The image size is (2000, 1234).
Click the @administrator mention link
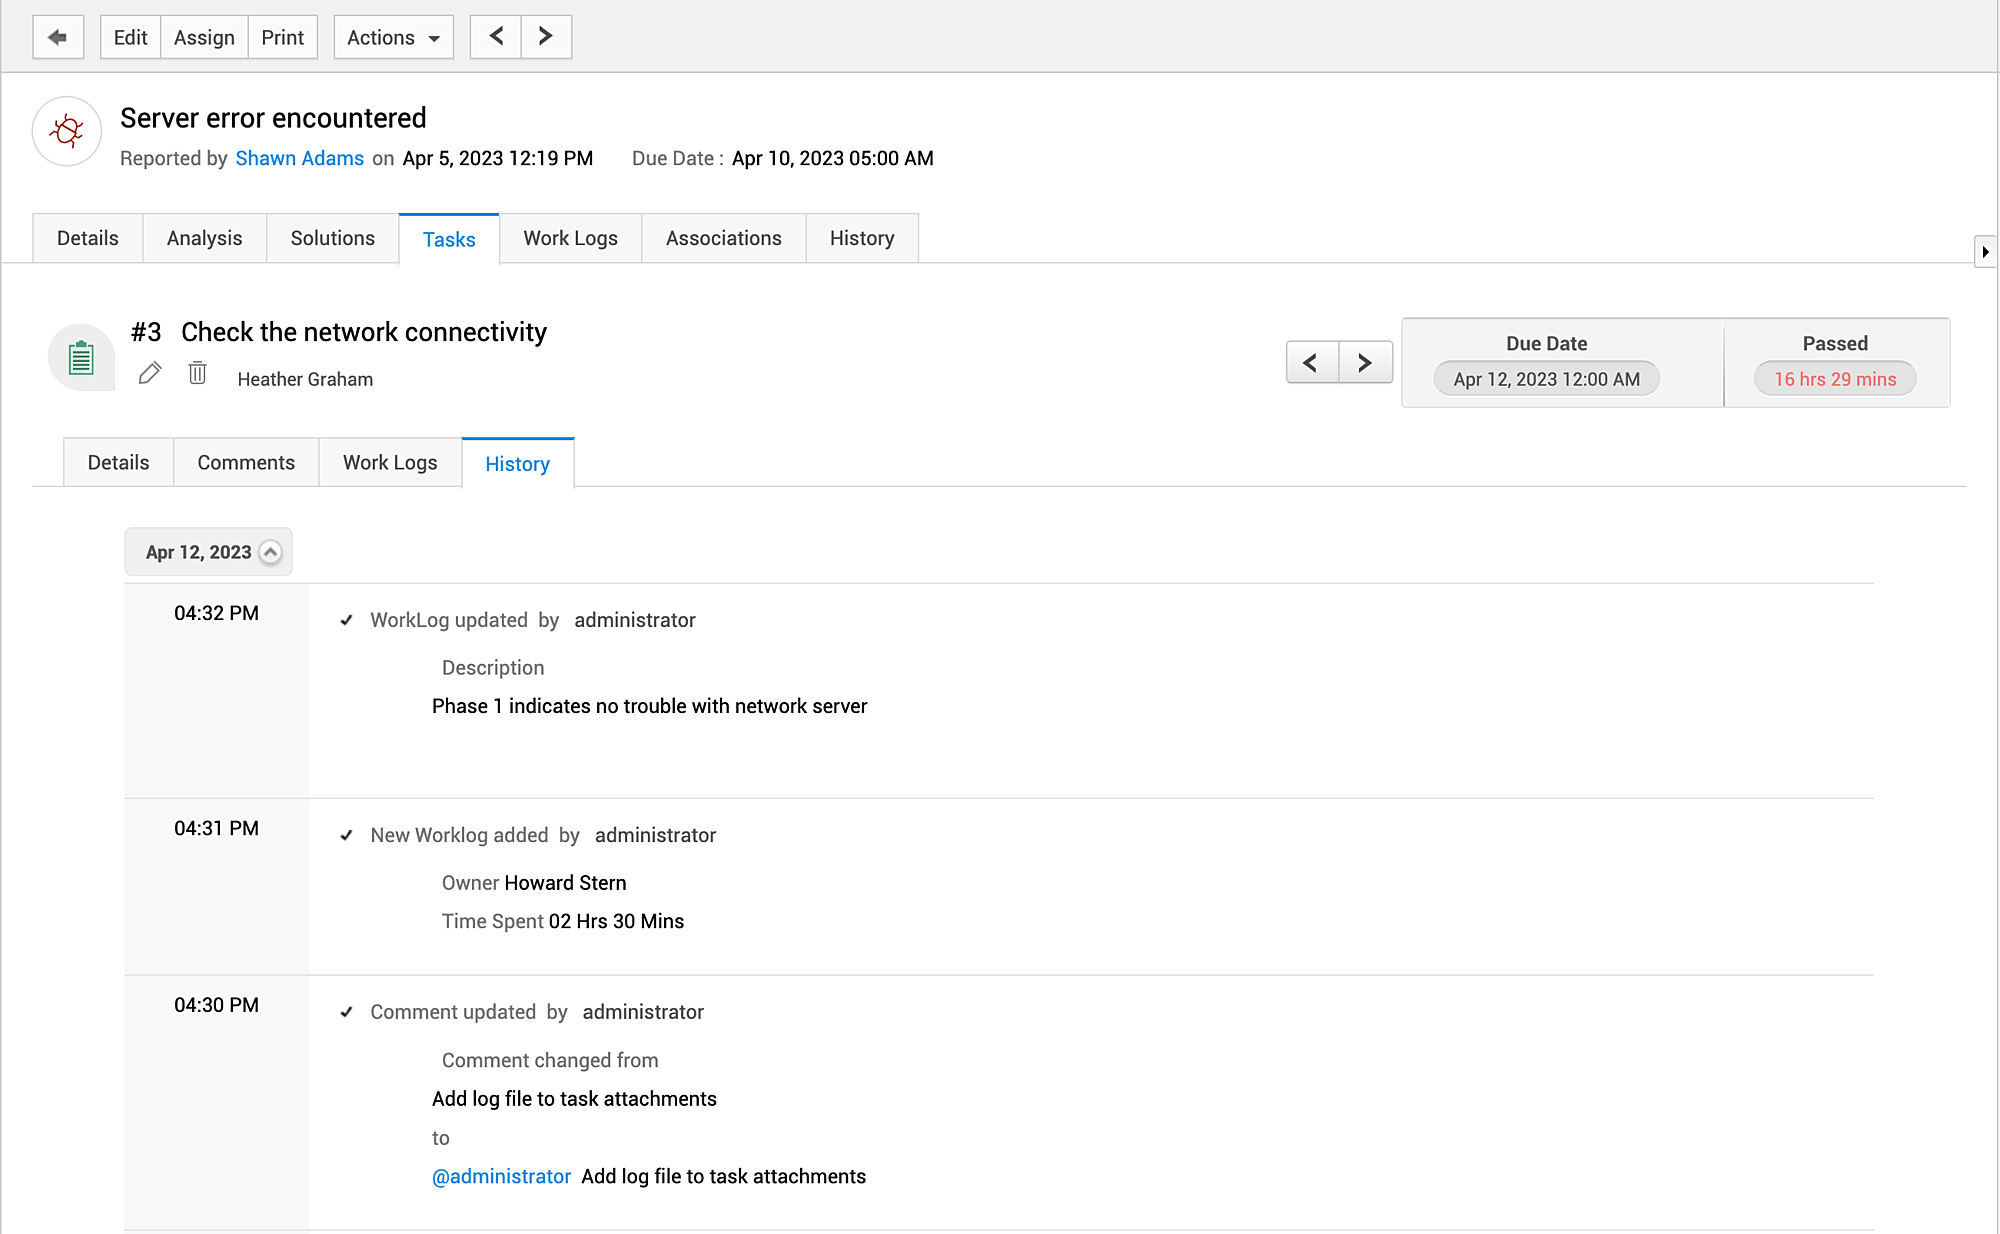(501, 1176)
